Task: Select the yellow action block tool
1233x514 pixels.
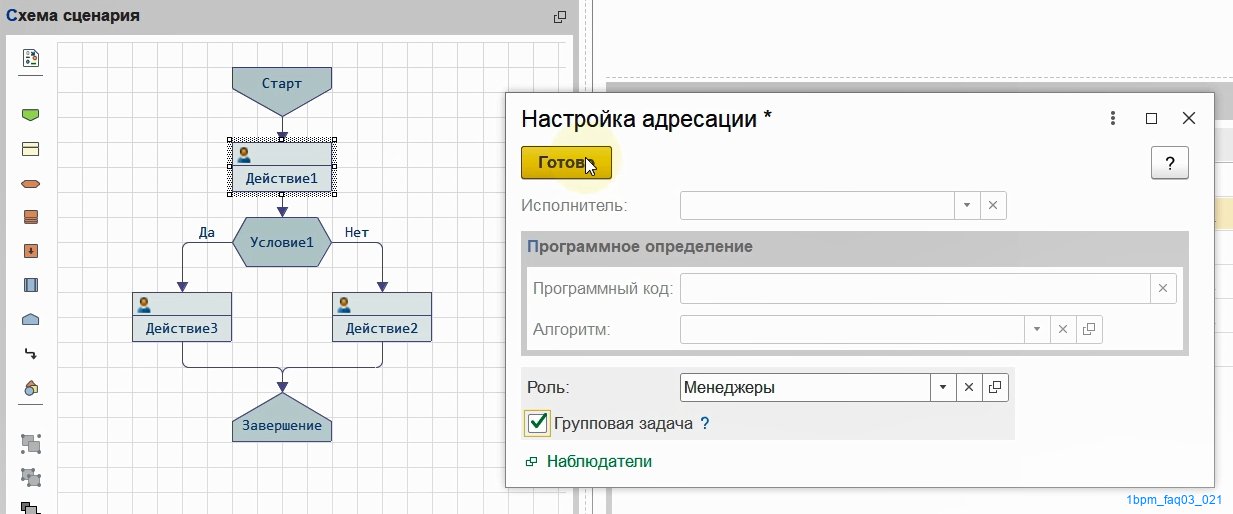Action: [30, 150]
